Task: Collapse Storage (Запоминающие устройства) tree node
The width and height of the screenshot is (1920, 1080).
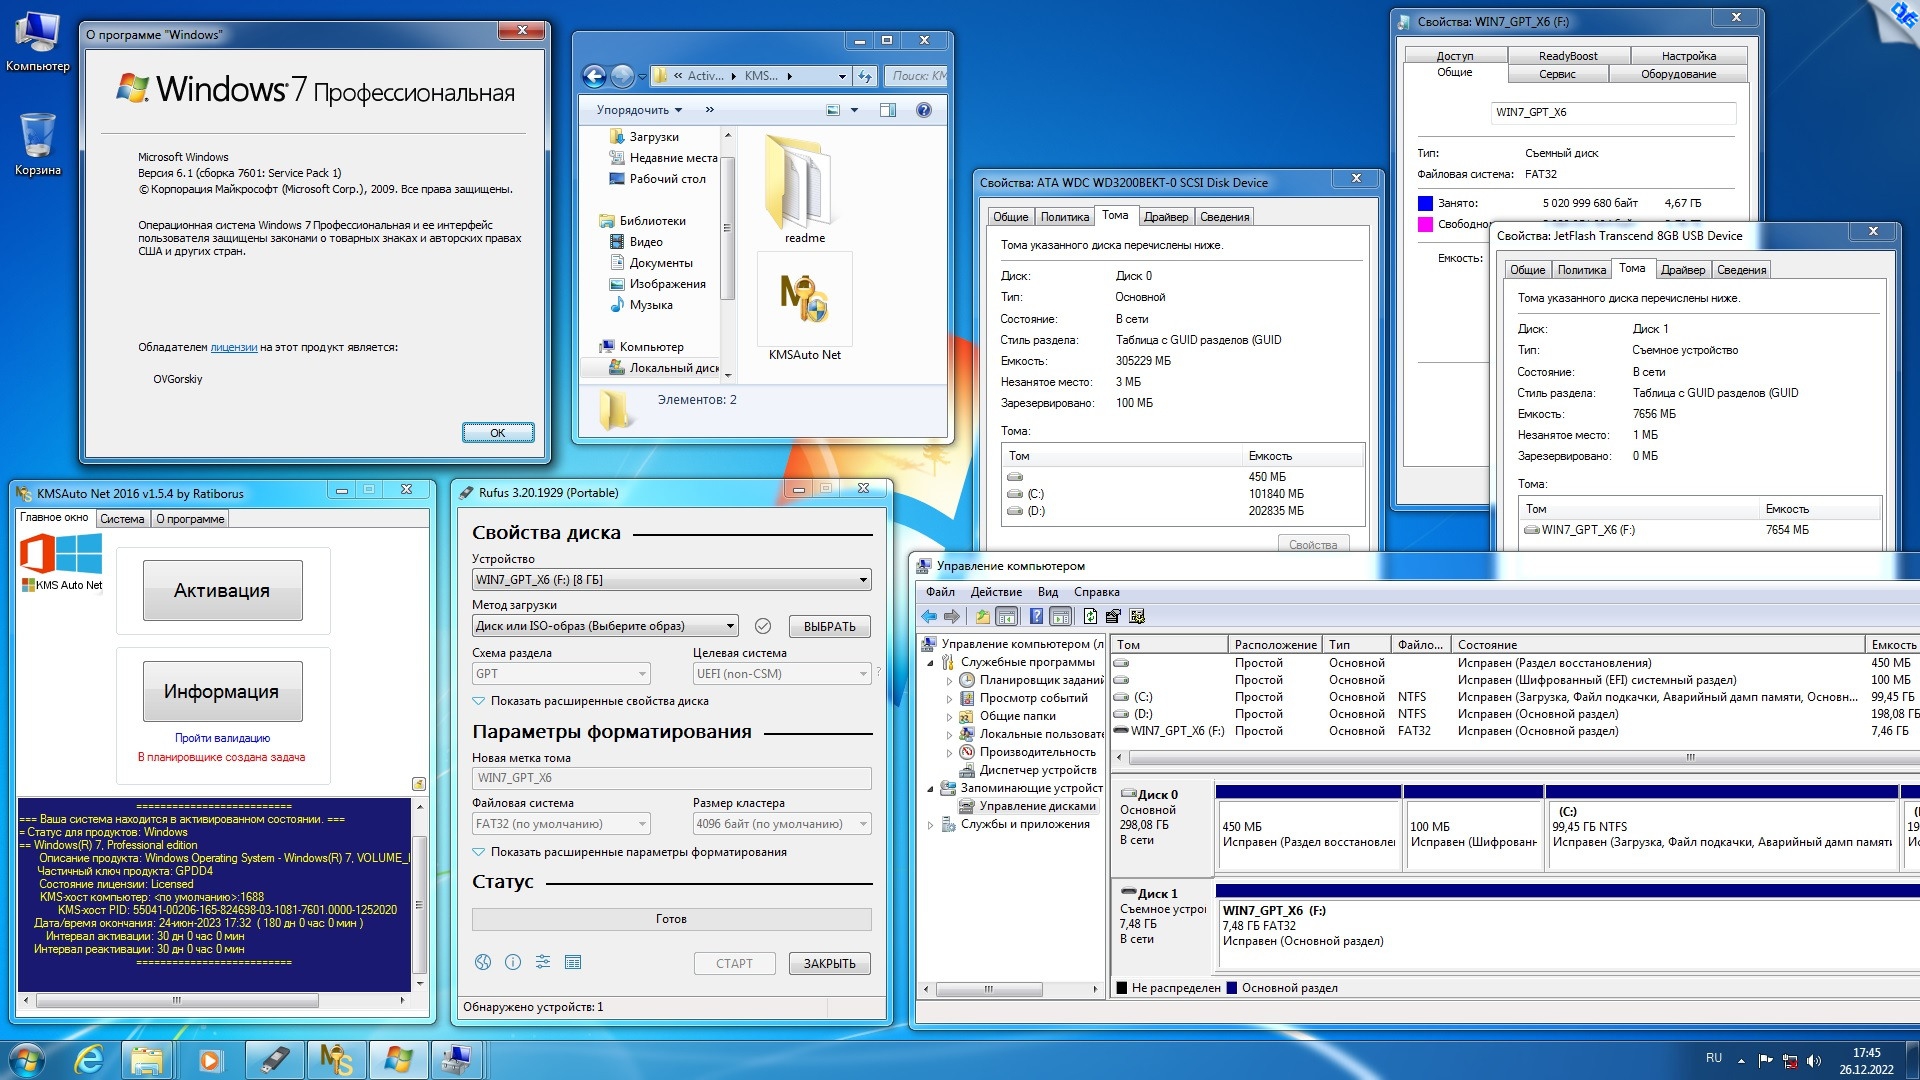Action: pyautogui.click(x=930, y=789)
